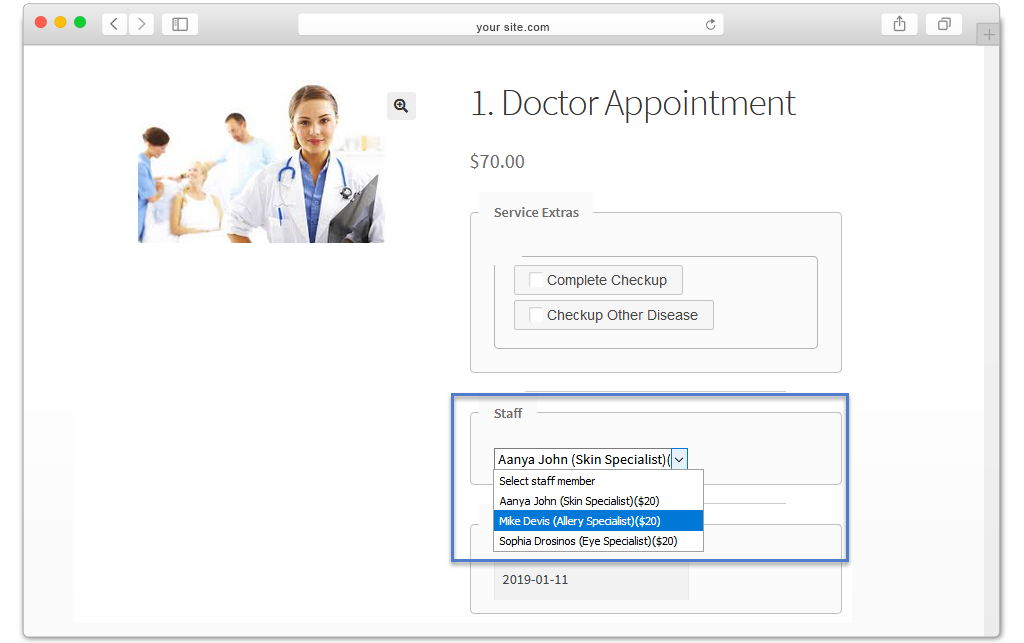
Task: Show all tabs overview icon
Action: [x=944, y=24]
